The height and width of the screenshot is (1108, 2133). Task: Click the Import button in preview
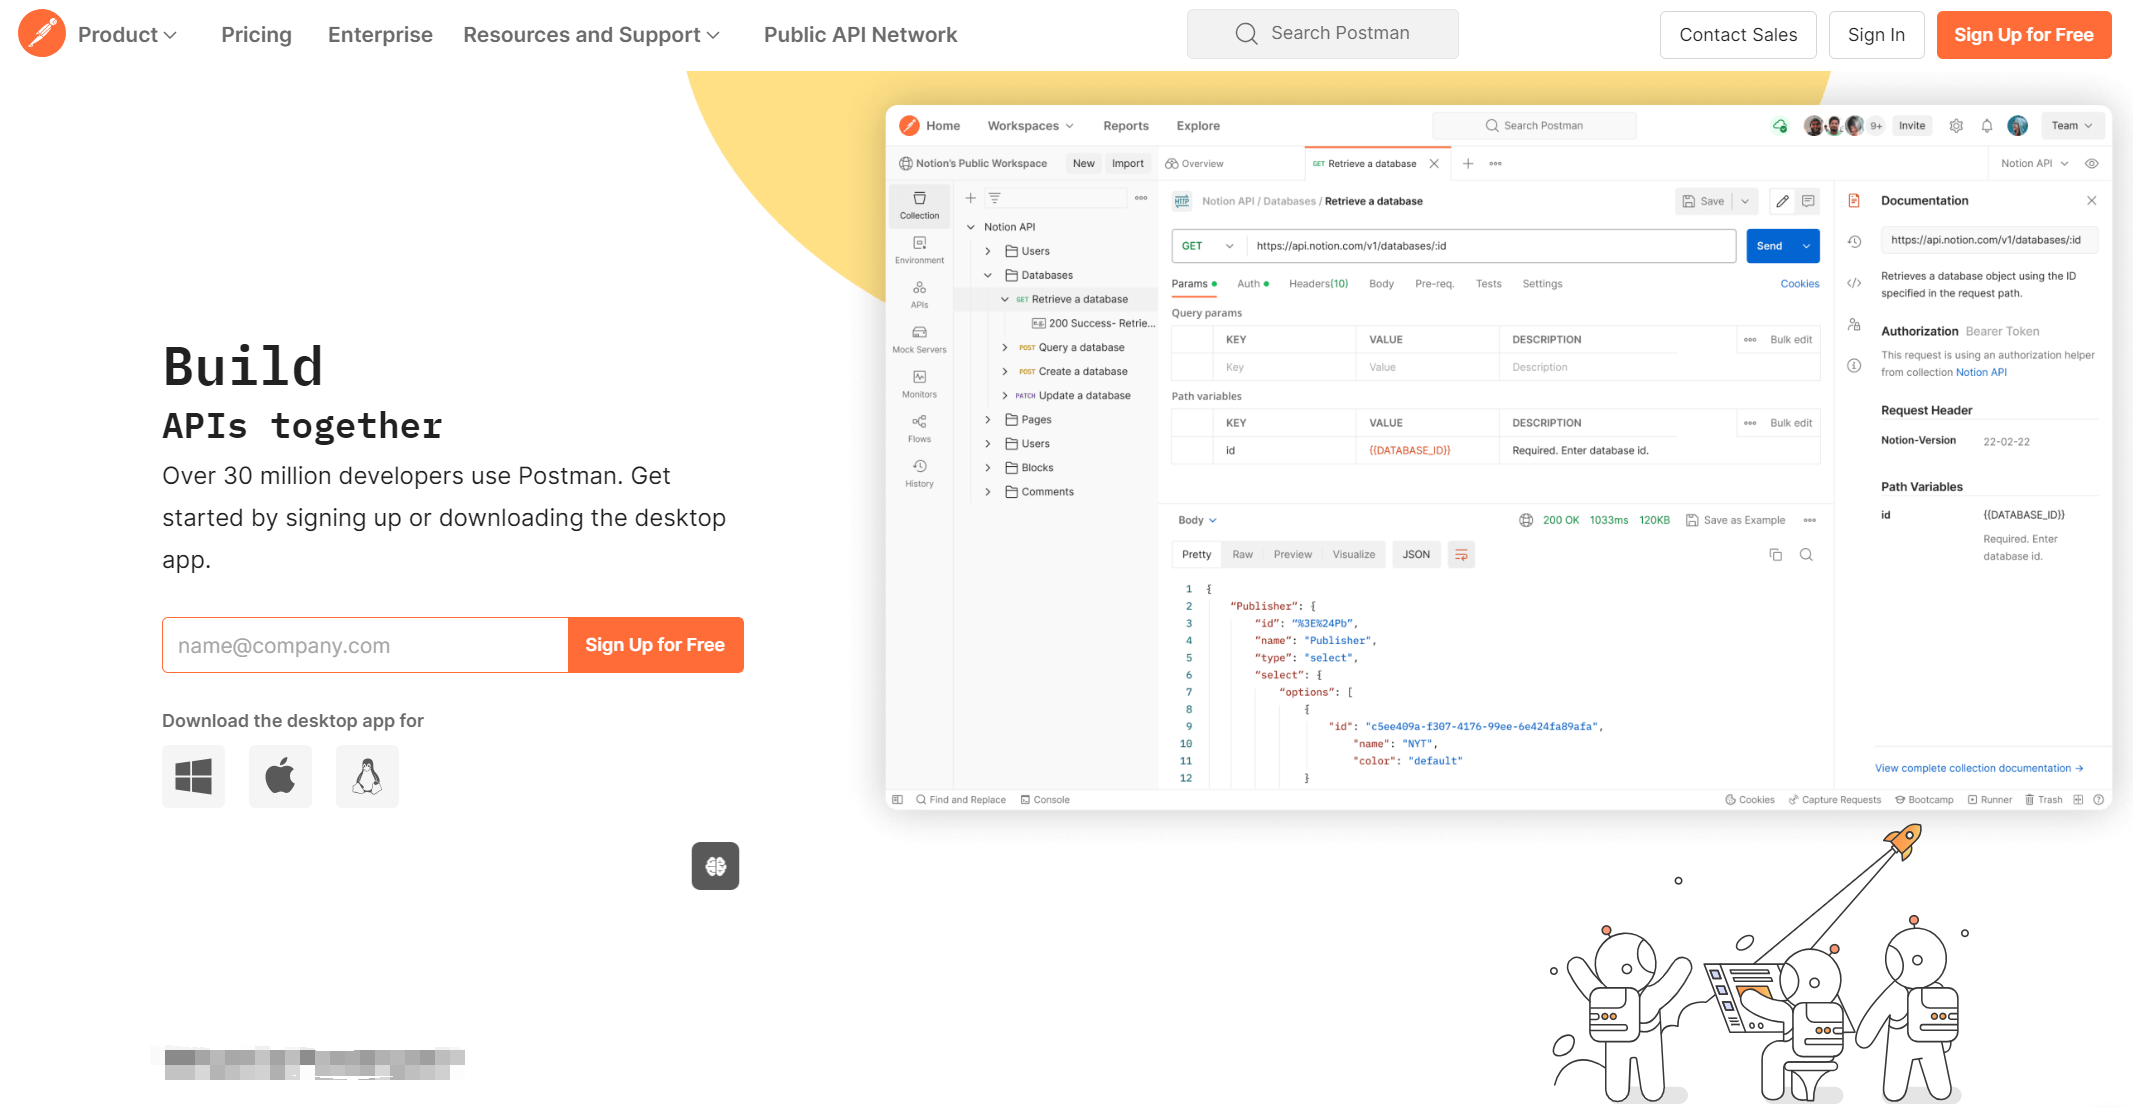click(1127, 164)
